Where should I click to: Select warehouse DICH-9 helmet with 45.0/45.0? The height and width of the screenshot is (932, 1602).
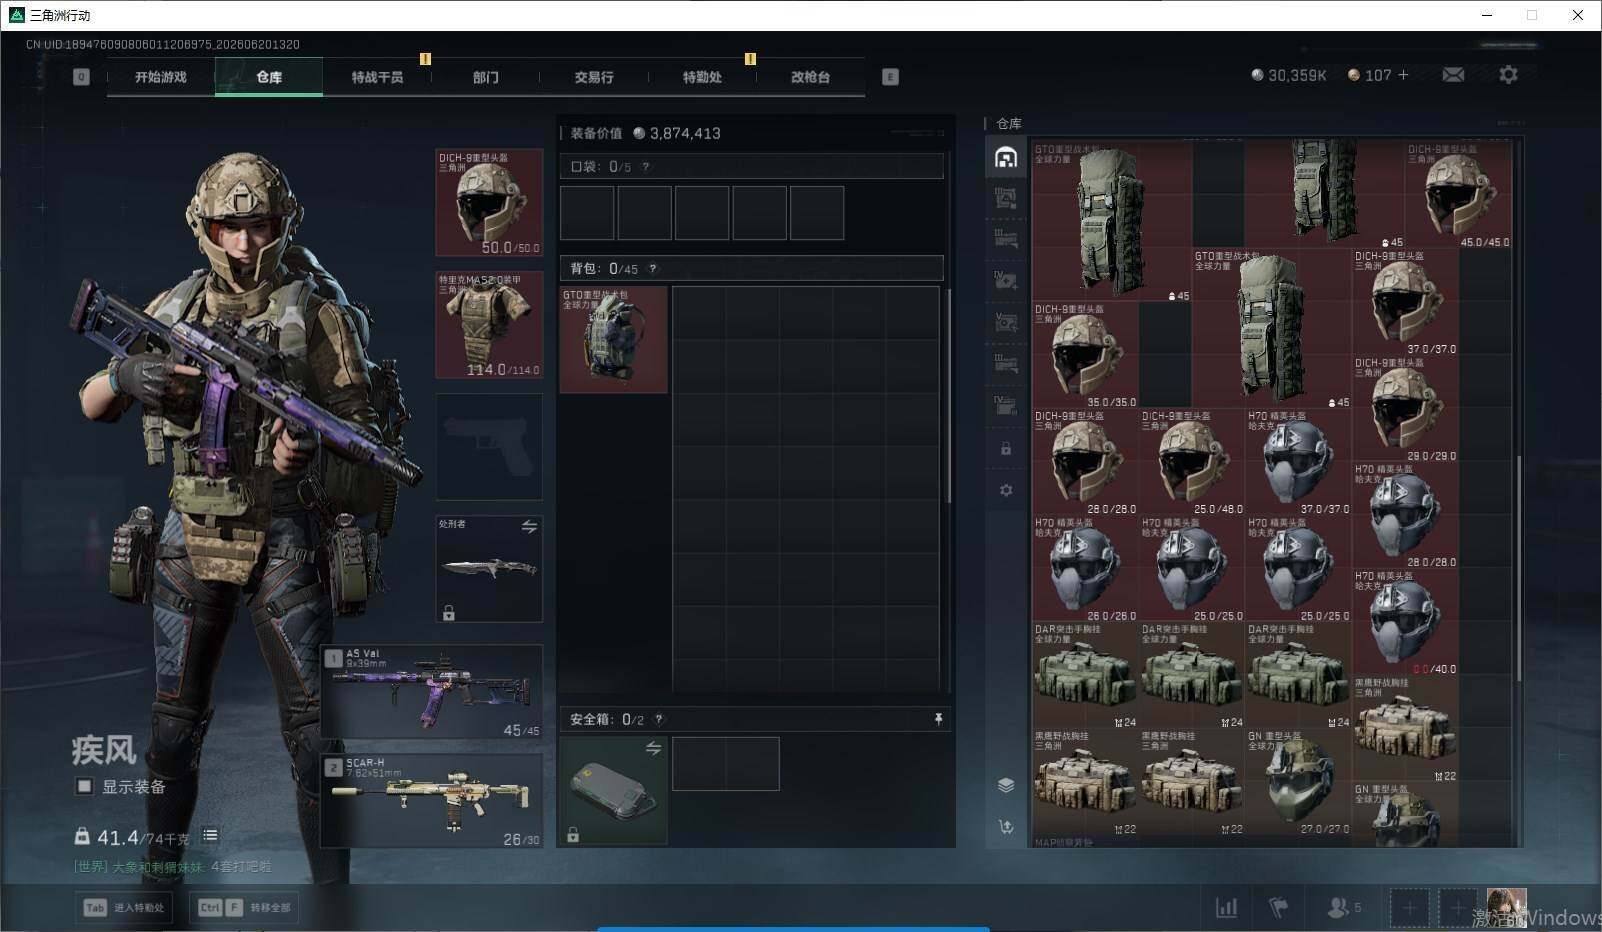pyautogui.click(x=1458, y=195)
